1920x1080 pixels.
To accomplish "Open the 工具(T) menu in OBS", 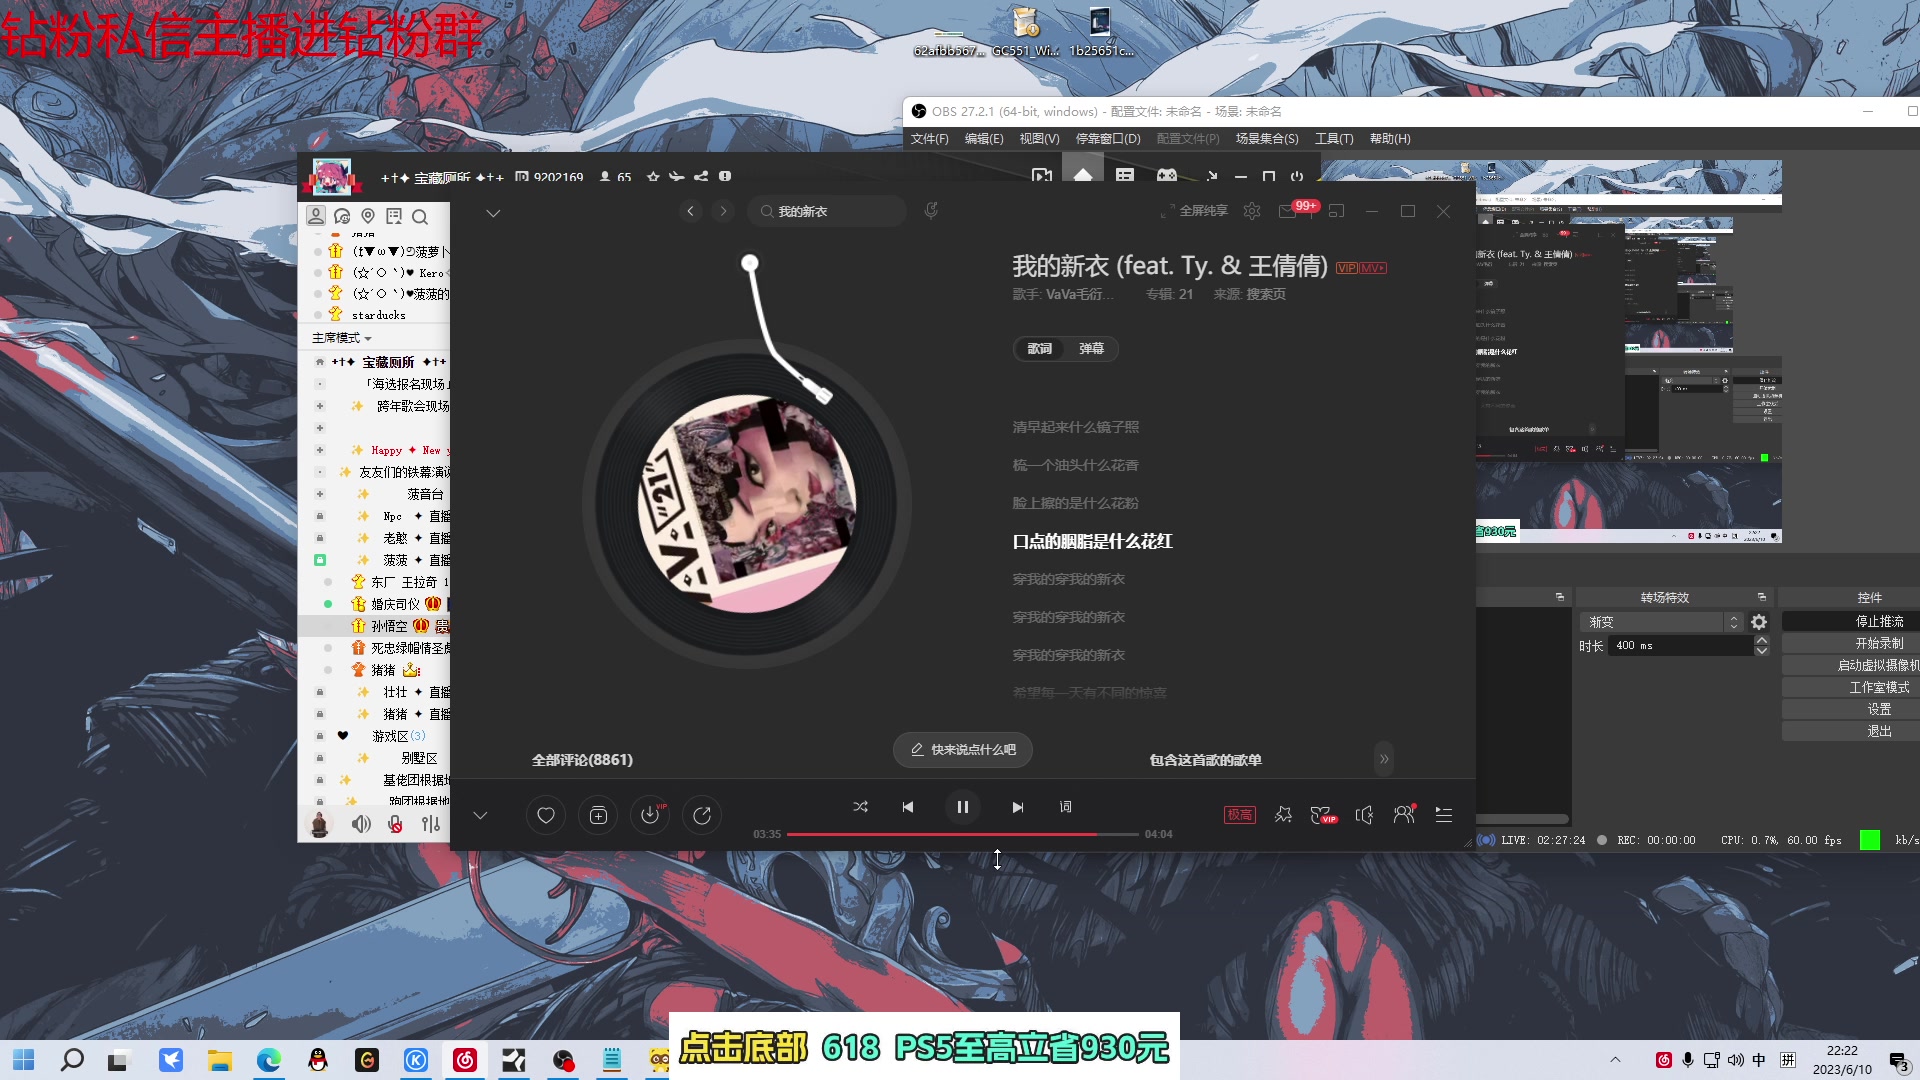I will [x=1333, y=139].
